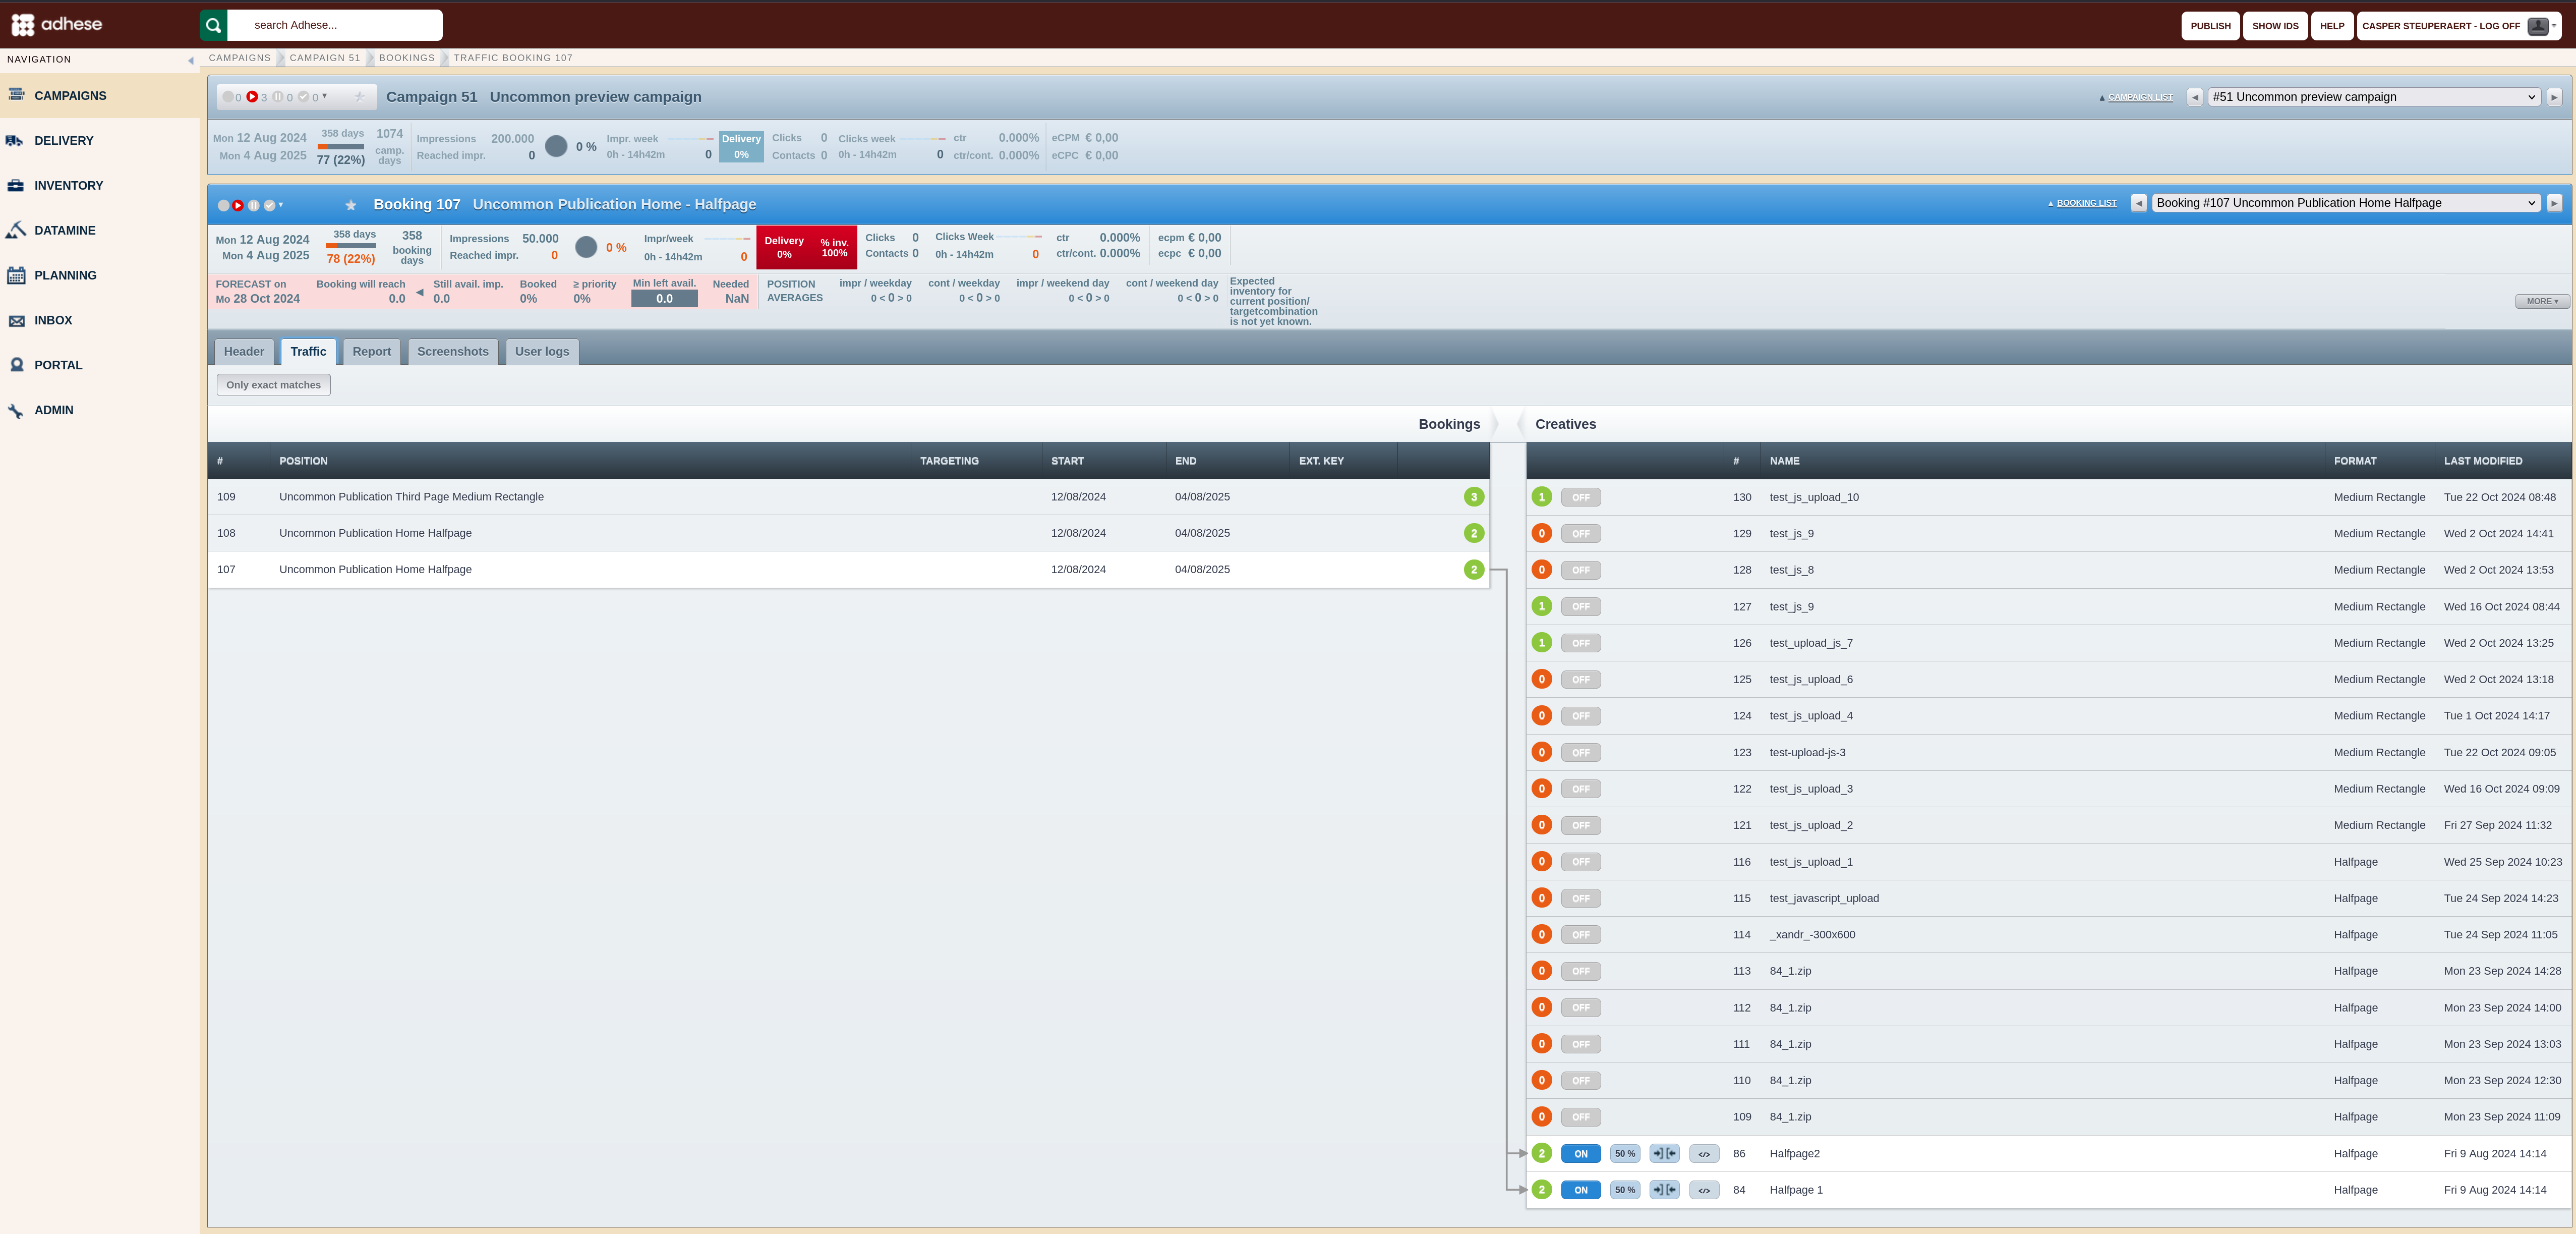Open the code view for Halfpage2 creative
Screen dimensions: 2576x1234
point(1704,1154)
